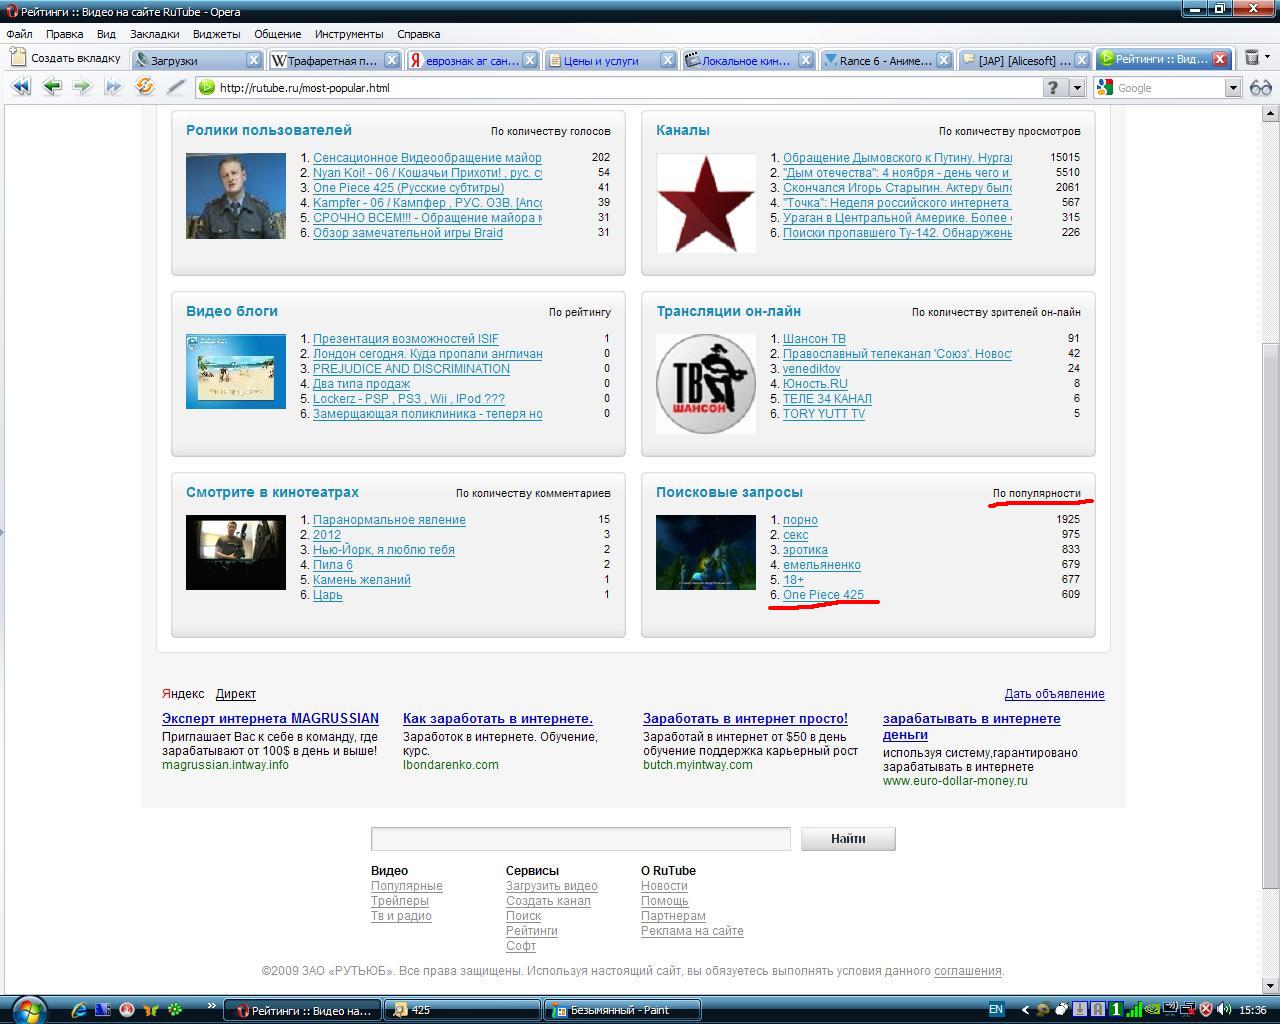Click the Fast Forward navigation icon

tap(113, 87)
